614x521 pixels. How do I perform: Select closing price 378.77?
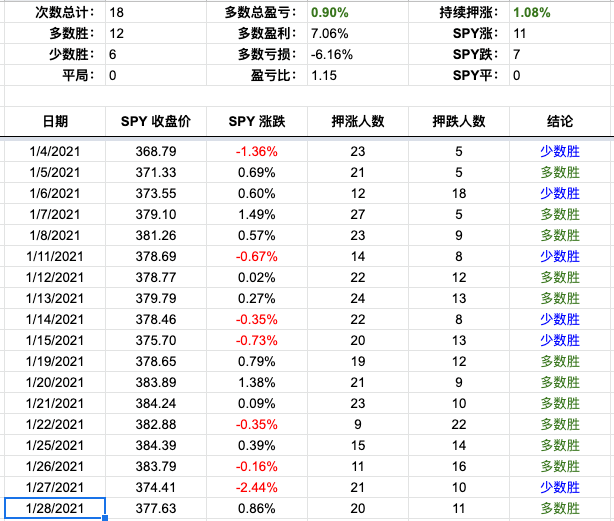point(156,277)
